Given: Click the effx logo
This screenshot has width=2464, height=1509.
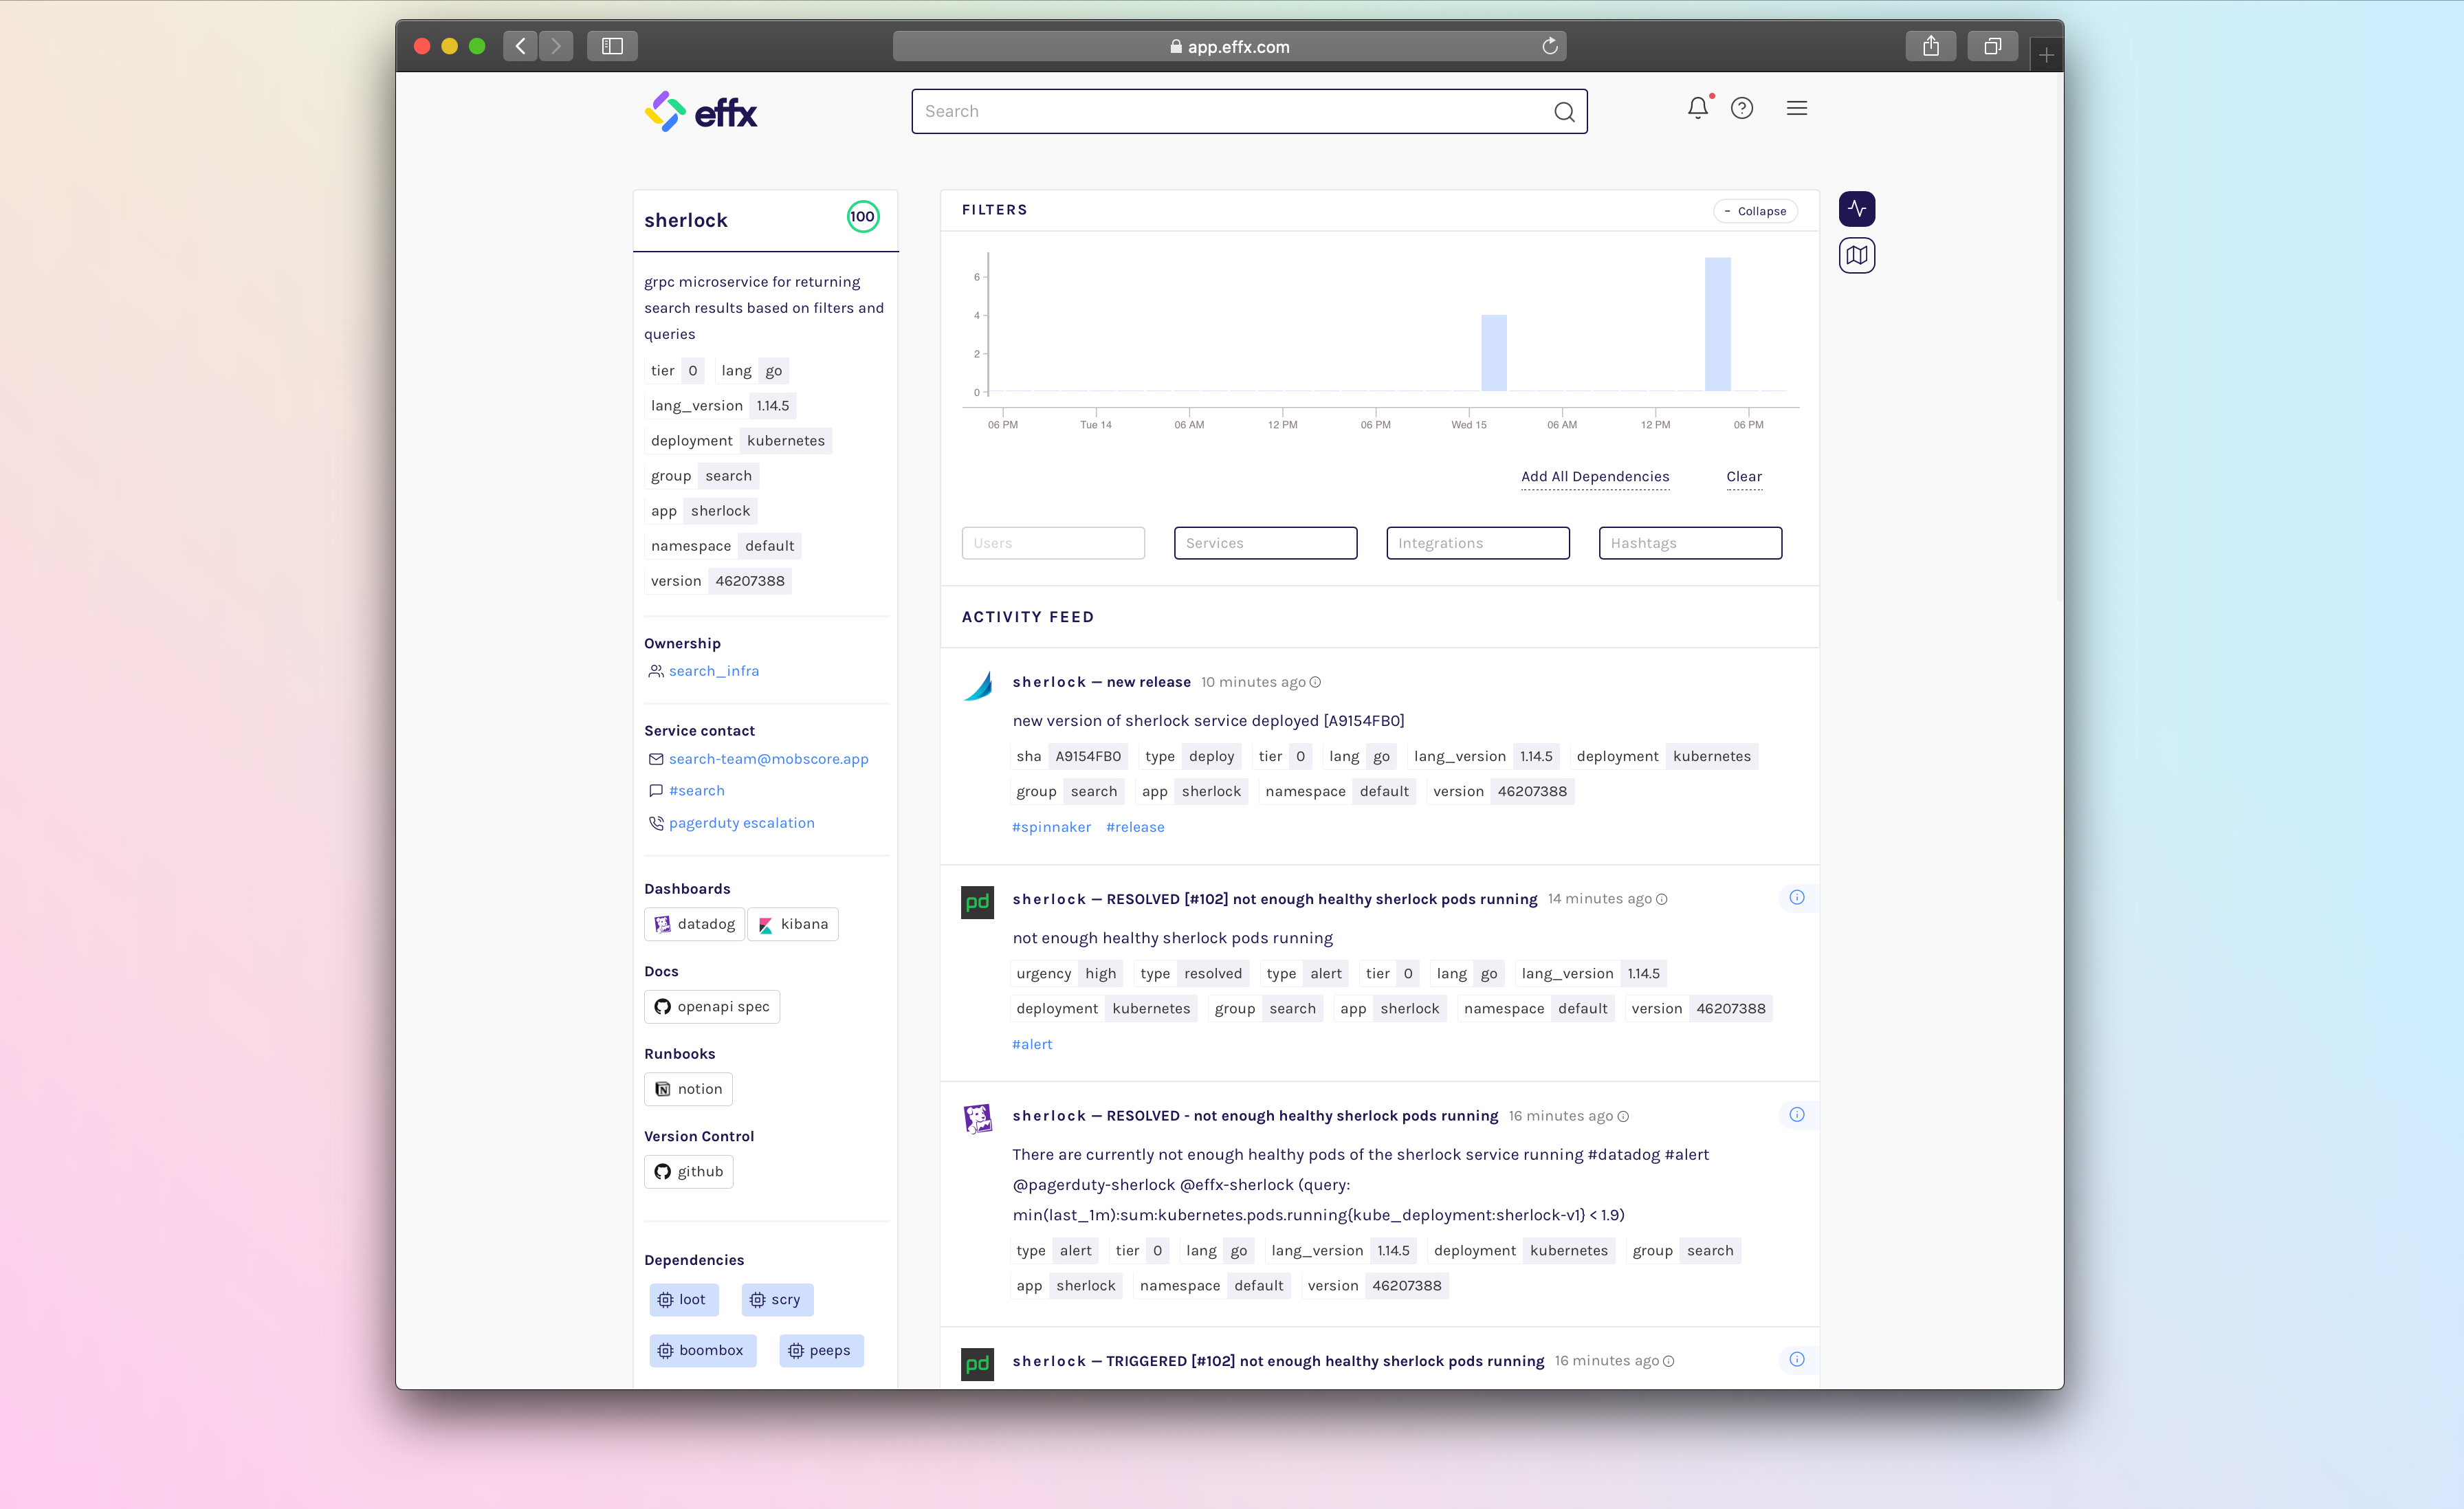Looking at the screenshot, I should coord(701,112).
